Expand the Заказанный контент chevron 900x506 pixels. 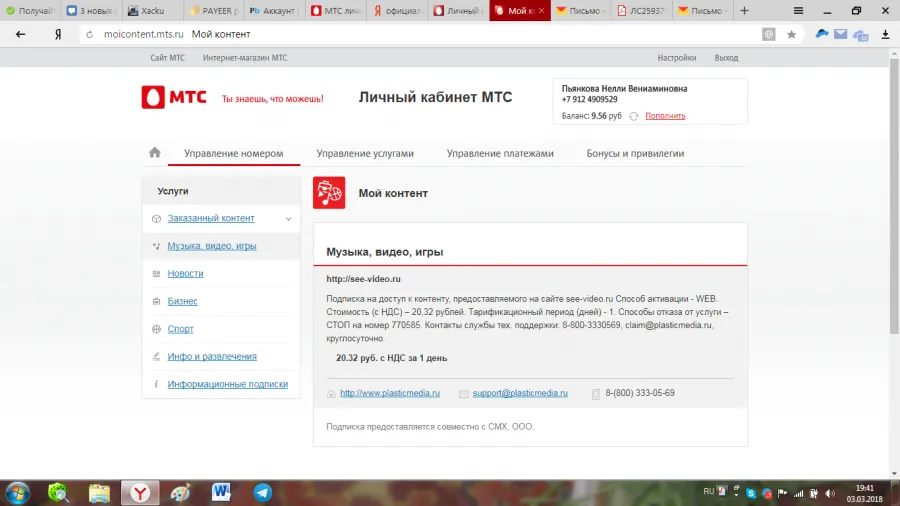pos(288,219)
